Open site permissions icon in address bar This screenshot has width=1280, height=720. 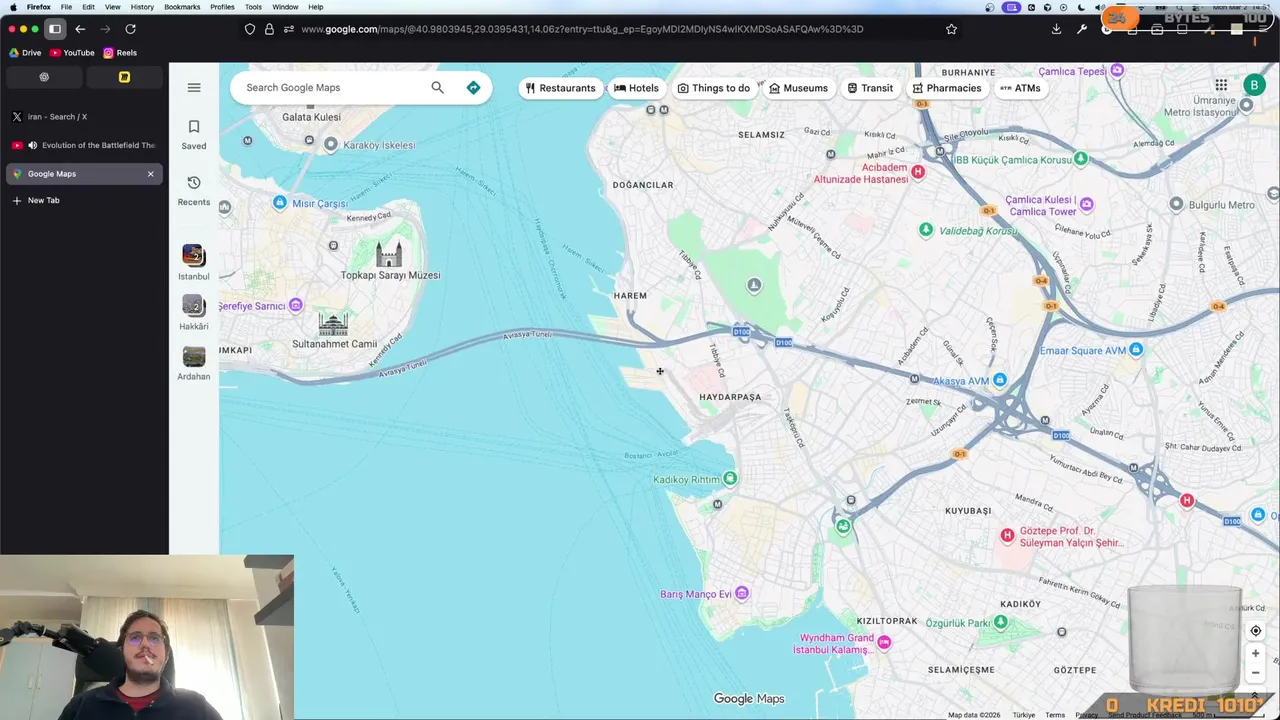(x=288, y=29)
